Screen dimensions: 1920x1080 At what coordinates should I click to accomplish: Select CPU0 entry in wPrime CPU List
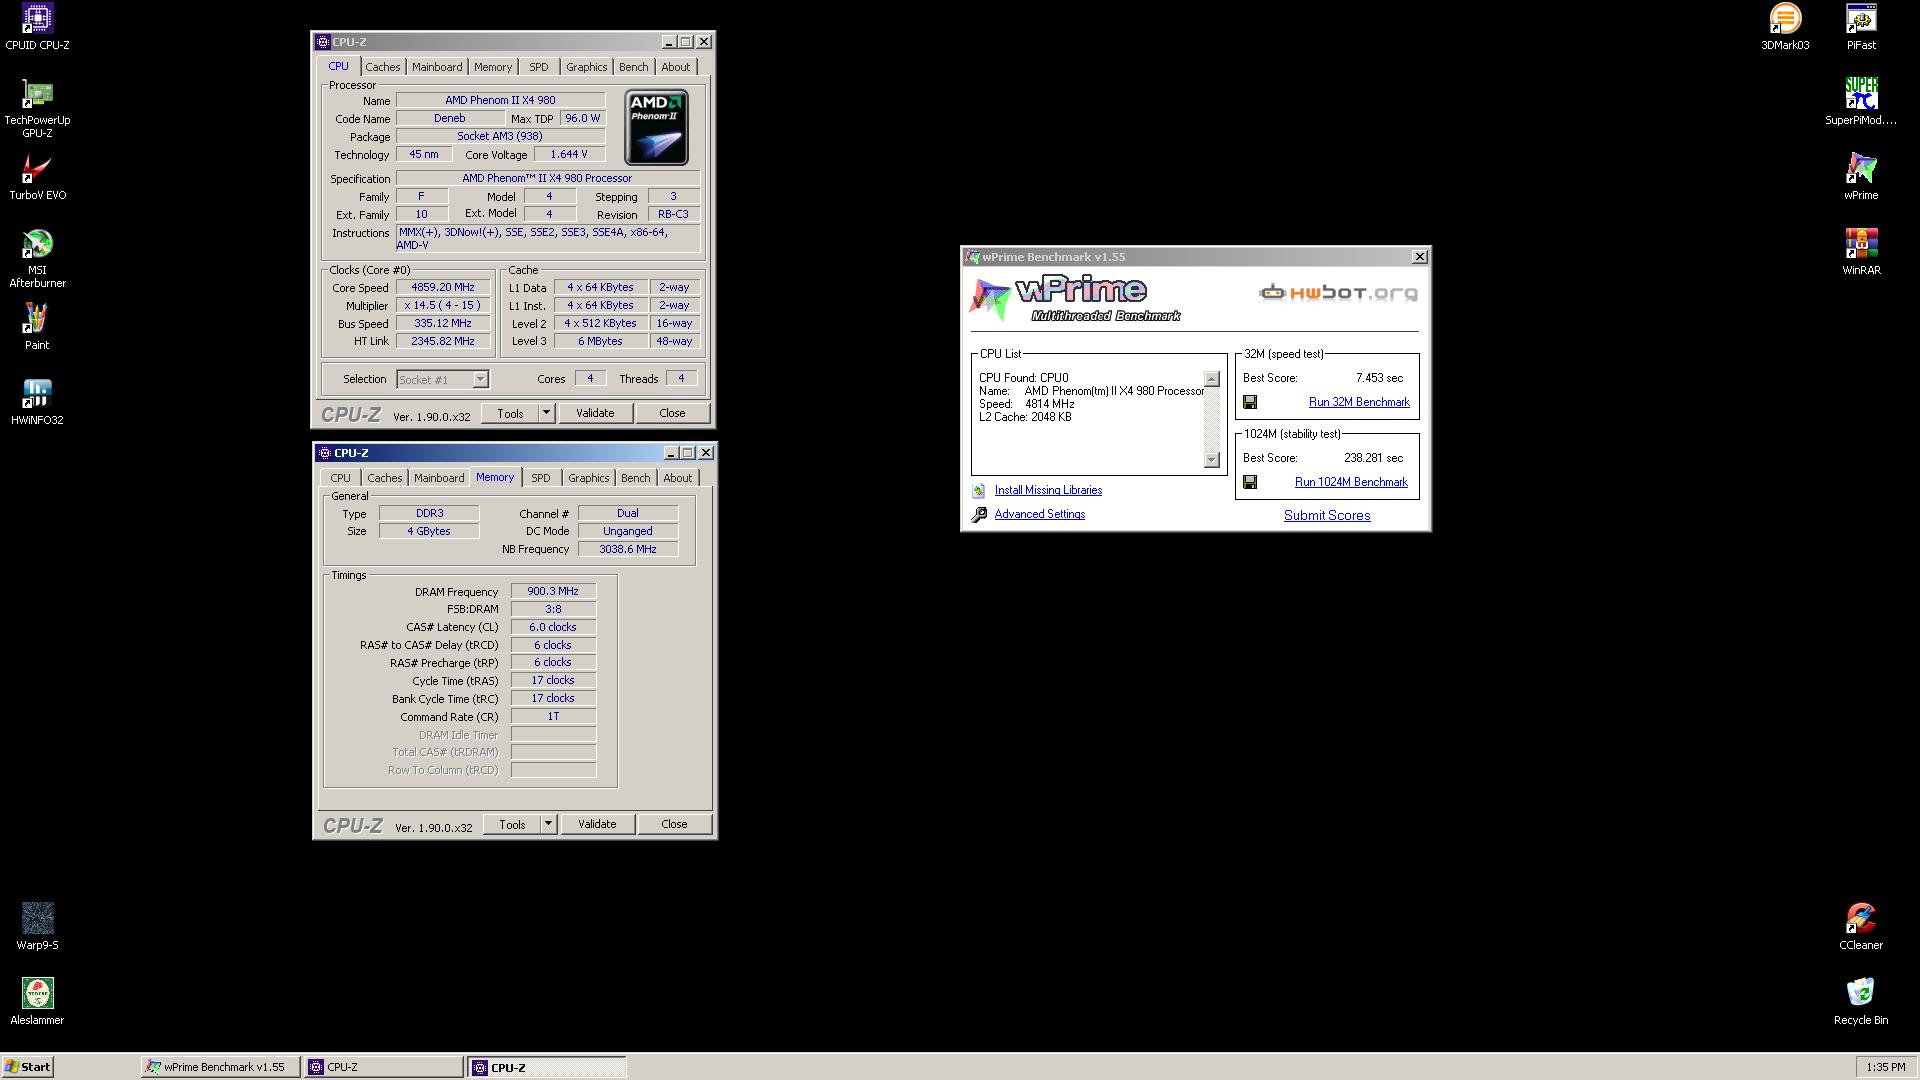[1023, 378]
